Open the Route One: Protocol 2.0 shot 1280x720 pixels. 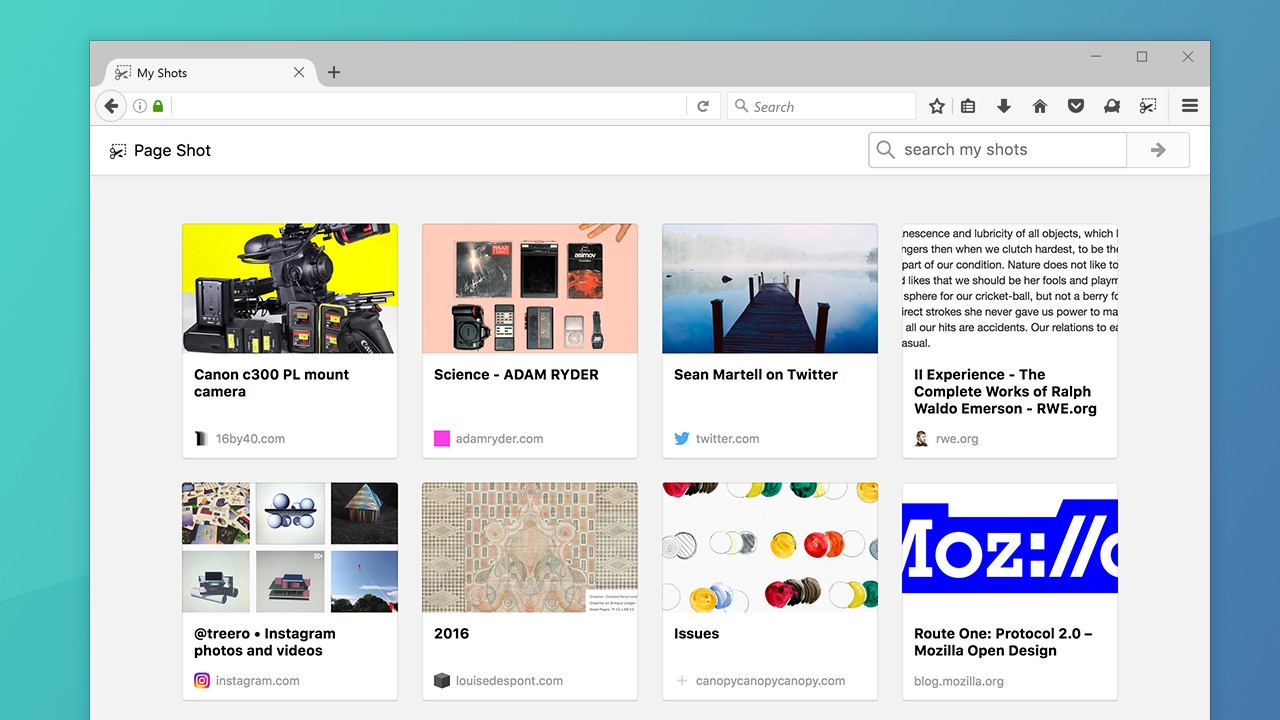1010,590
